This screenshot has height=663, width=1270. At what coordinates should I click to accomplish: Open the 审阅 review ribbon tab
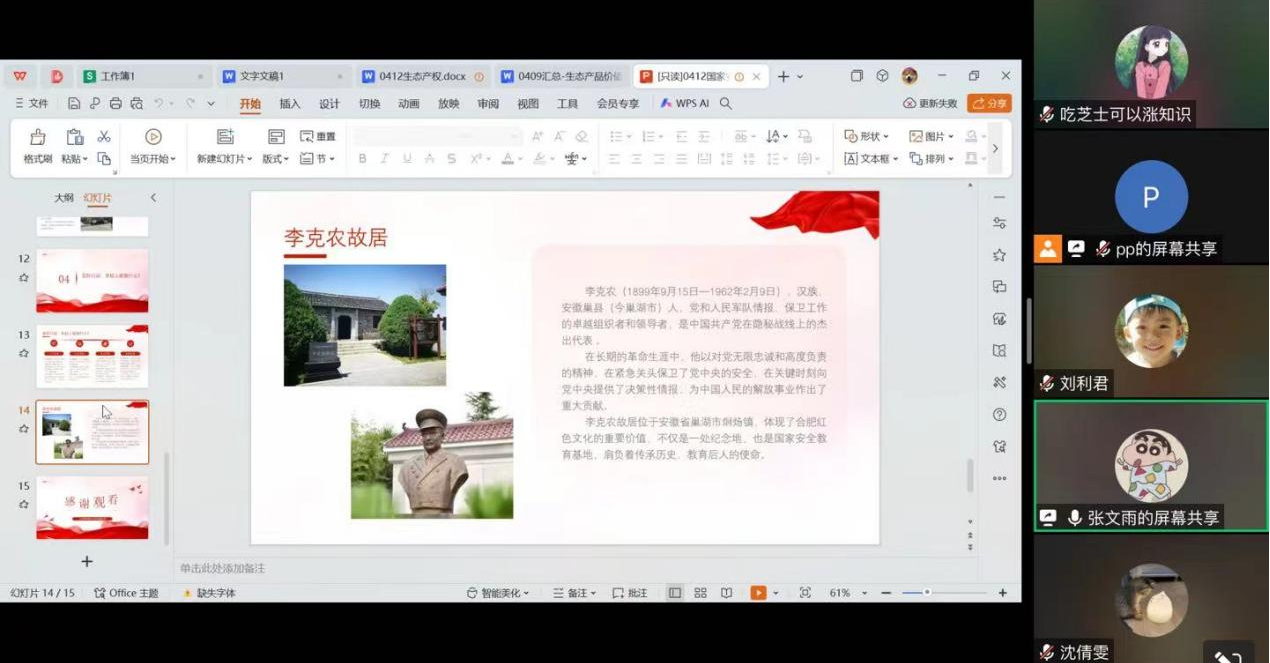pyautogui.click(x=488, y=103)
